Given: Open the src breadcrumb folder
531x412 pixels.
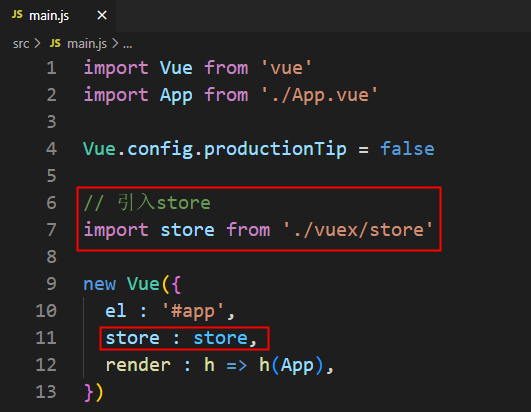Looking at the screenshot, I should pos(21,44).
